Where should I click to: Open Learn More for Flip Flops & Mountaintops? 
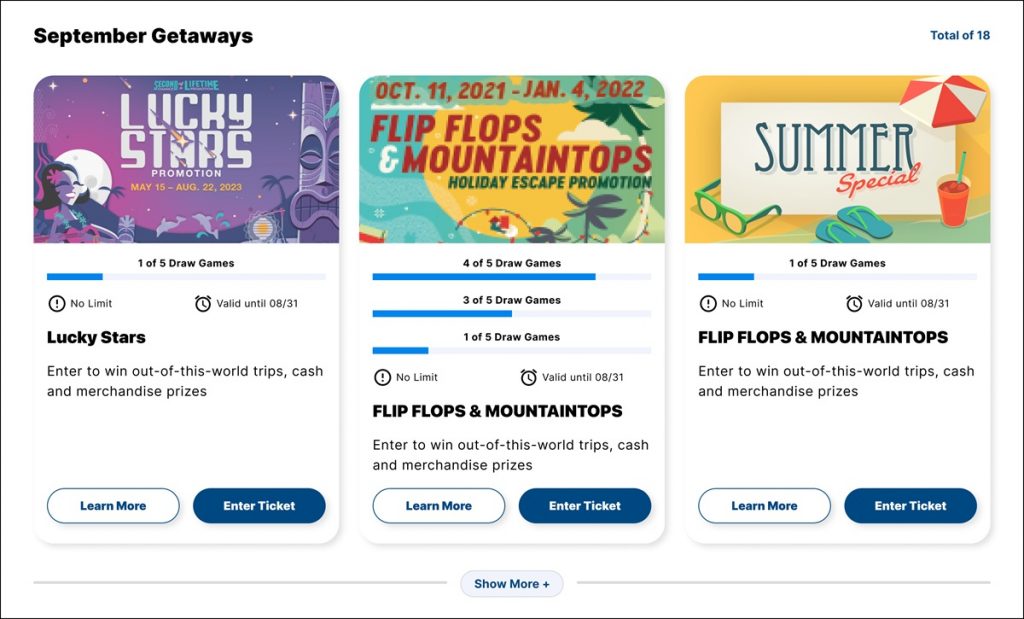(438, 505)
